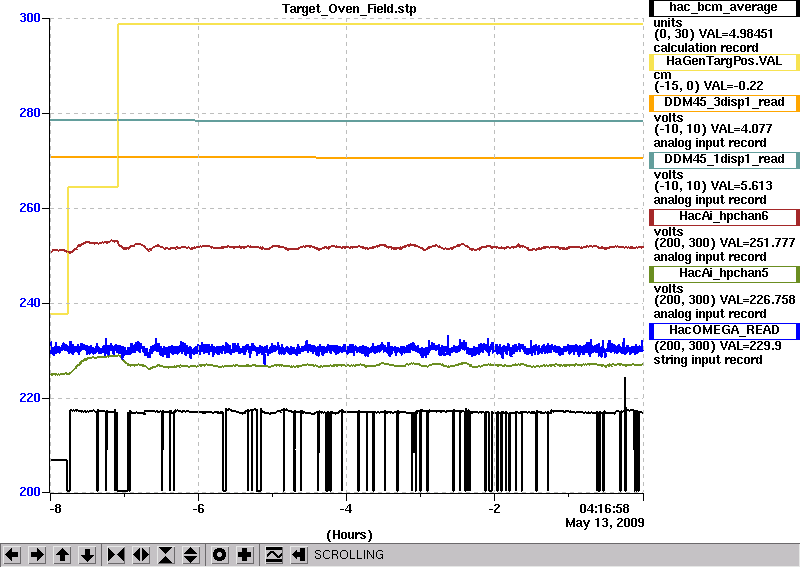The height and width of the screenshot is (567, 800).
Task: Click the -8 x-axis label
Action: click(55, 509)
